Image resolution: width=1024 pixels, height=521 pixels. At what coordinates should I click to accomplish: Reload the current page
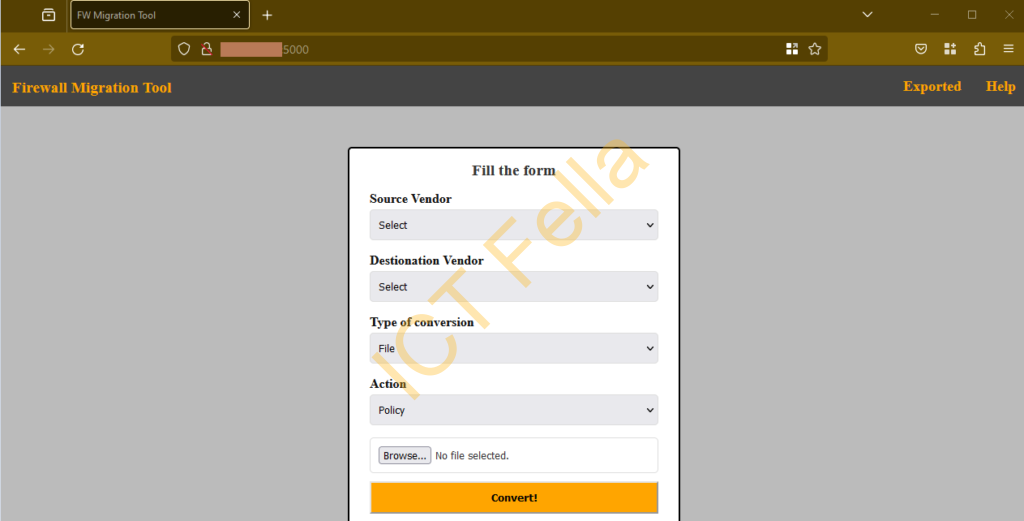point(78,50)
